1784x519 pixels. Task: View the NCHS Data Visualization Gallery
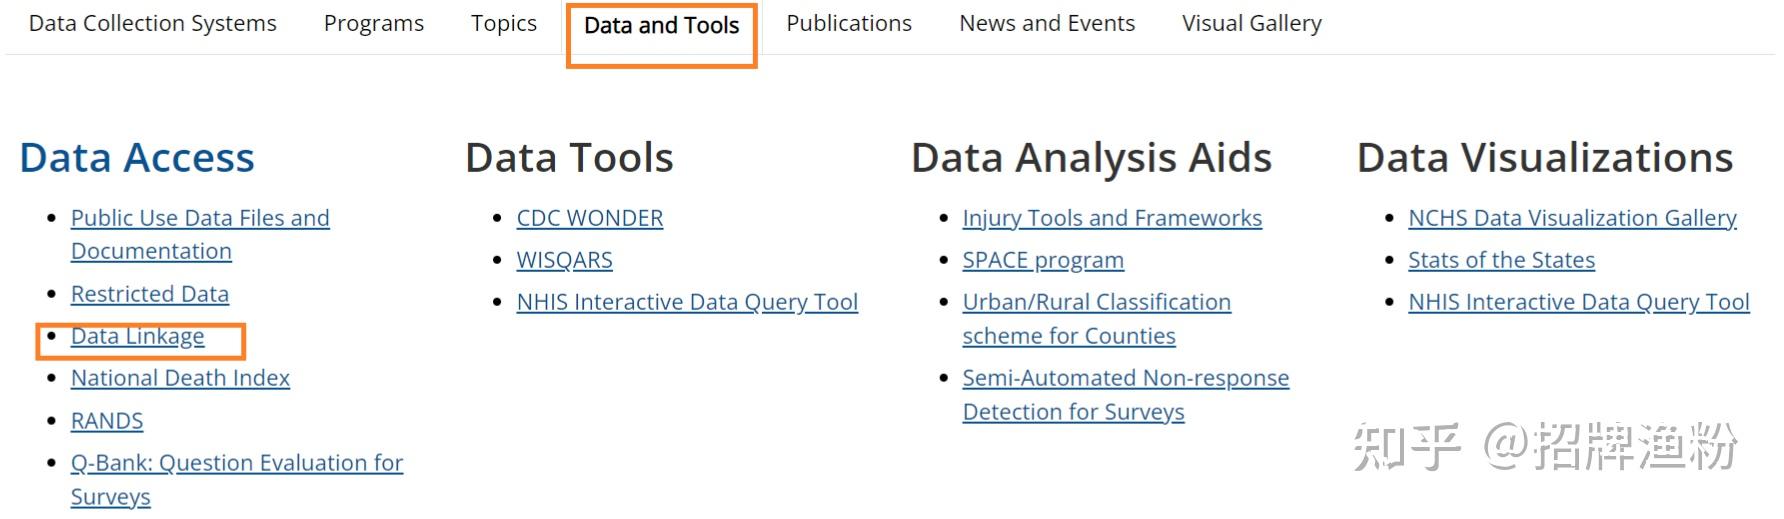(1571, 218)
